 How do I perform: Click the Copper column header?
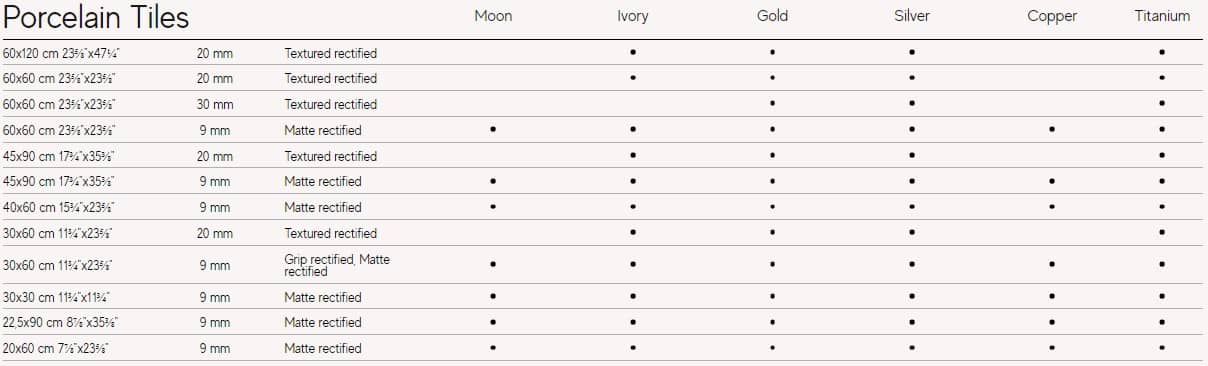point(1052,16)
